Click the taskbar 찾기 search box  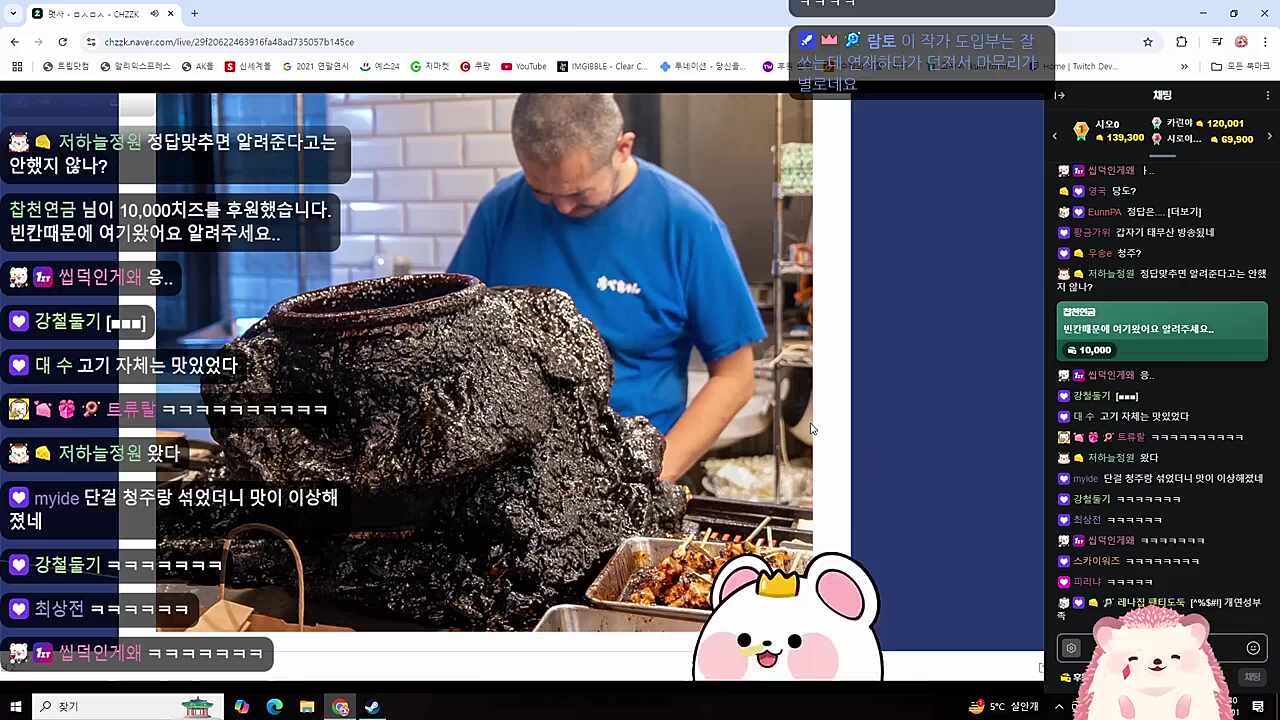point(128,707)
